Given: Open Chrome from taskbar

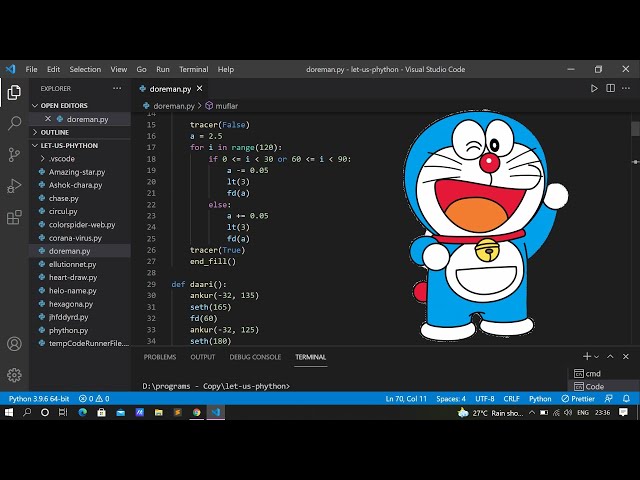Looking at the screenshot, I should coord(197,413).
